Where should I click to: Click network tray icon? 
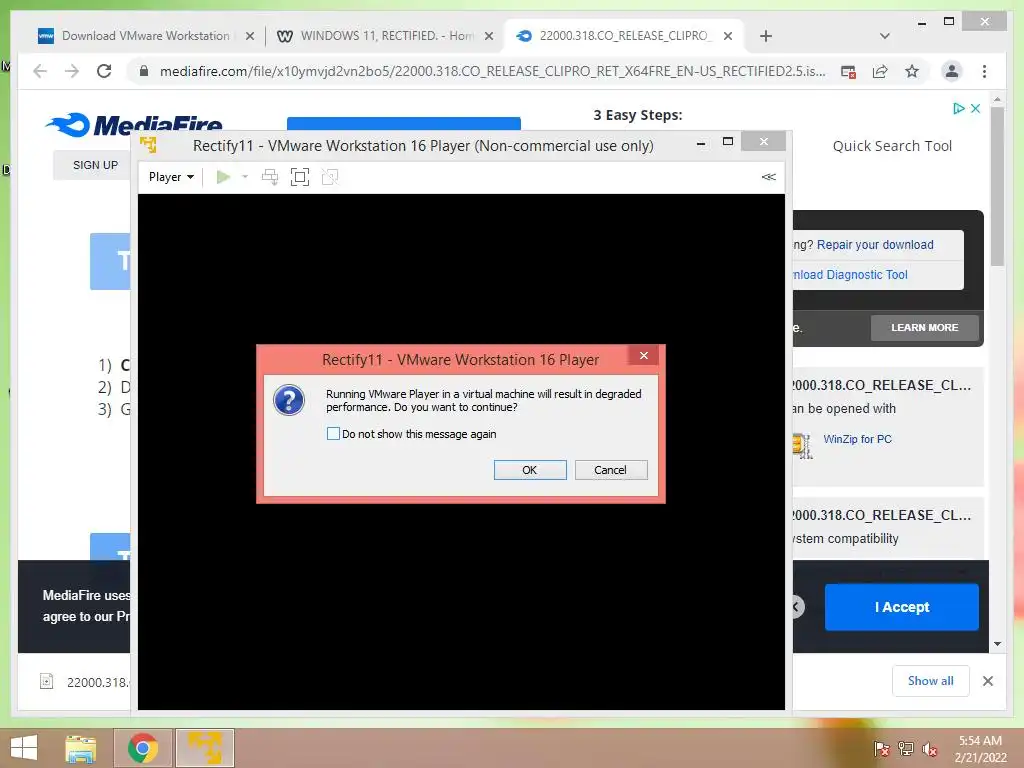coord(905,749)
